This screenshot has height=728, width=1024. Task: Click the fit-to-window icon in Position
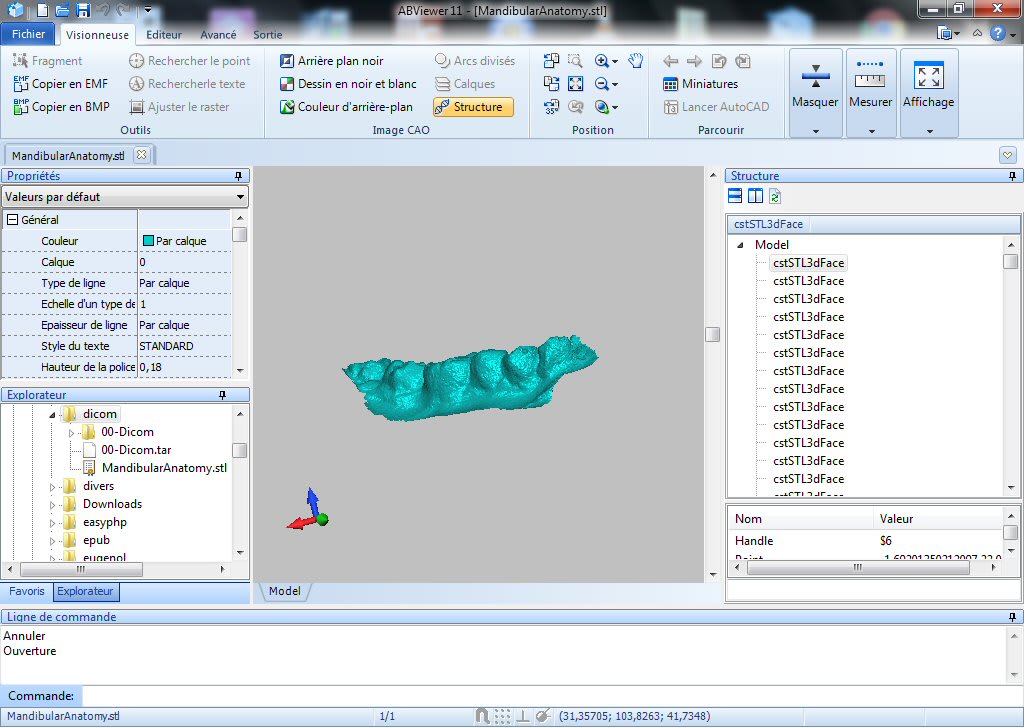pos(576,84)
